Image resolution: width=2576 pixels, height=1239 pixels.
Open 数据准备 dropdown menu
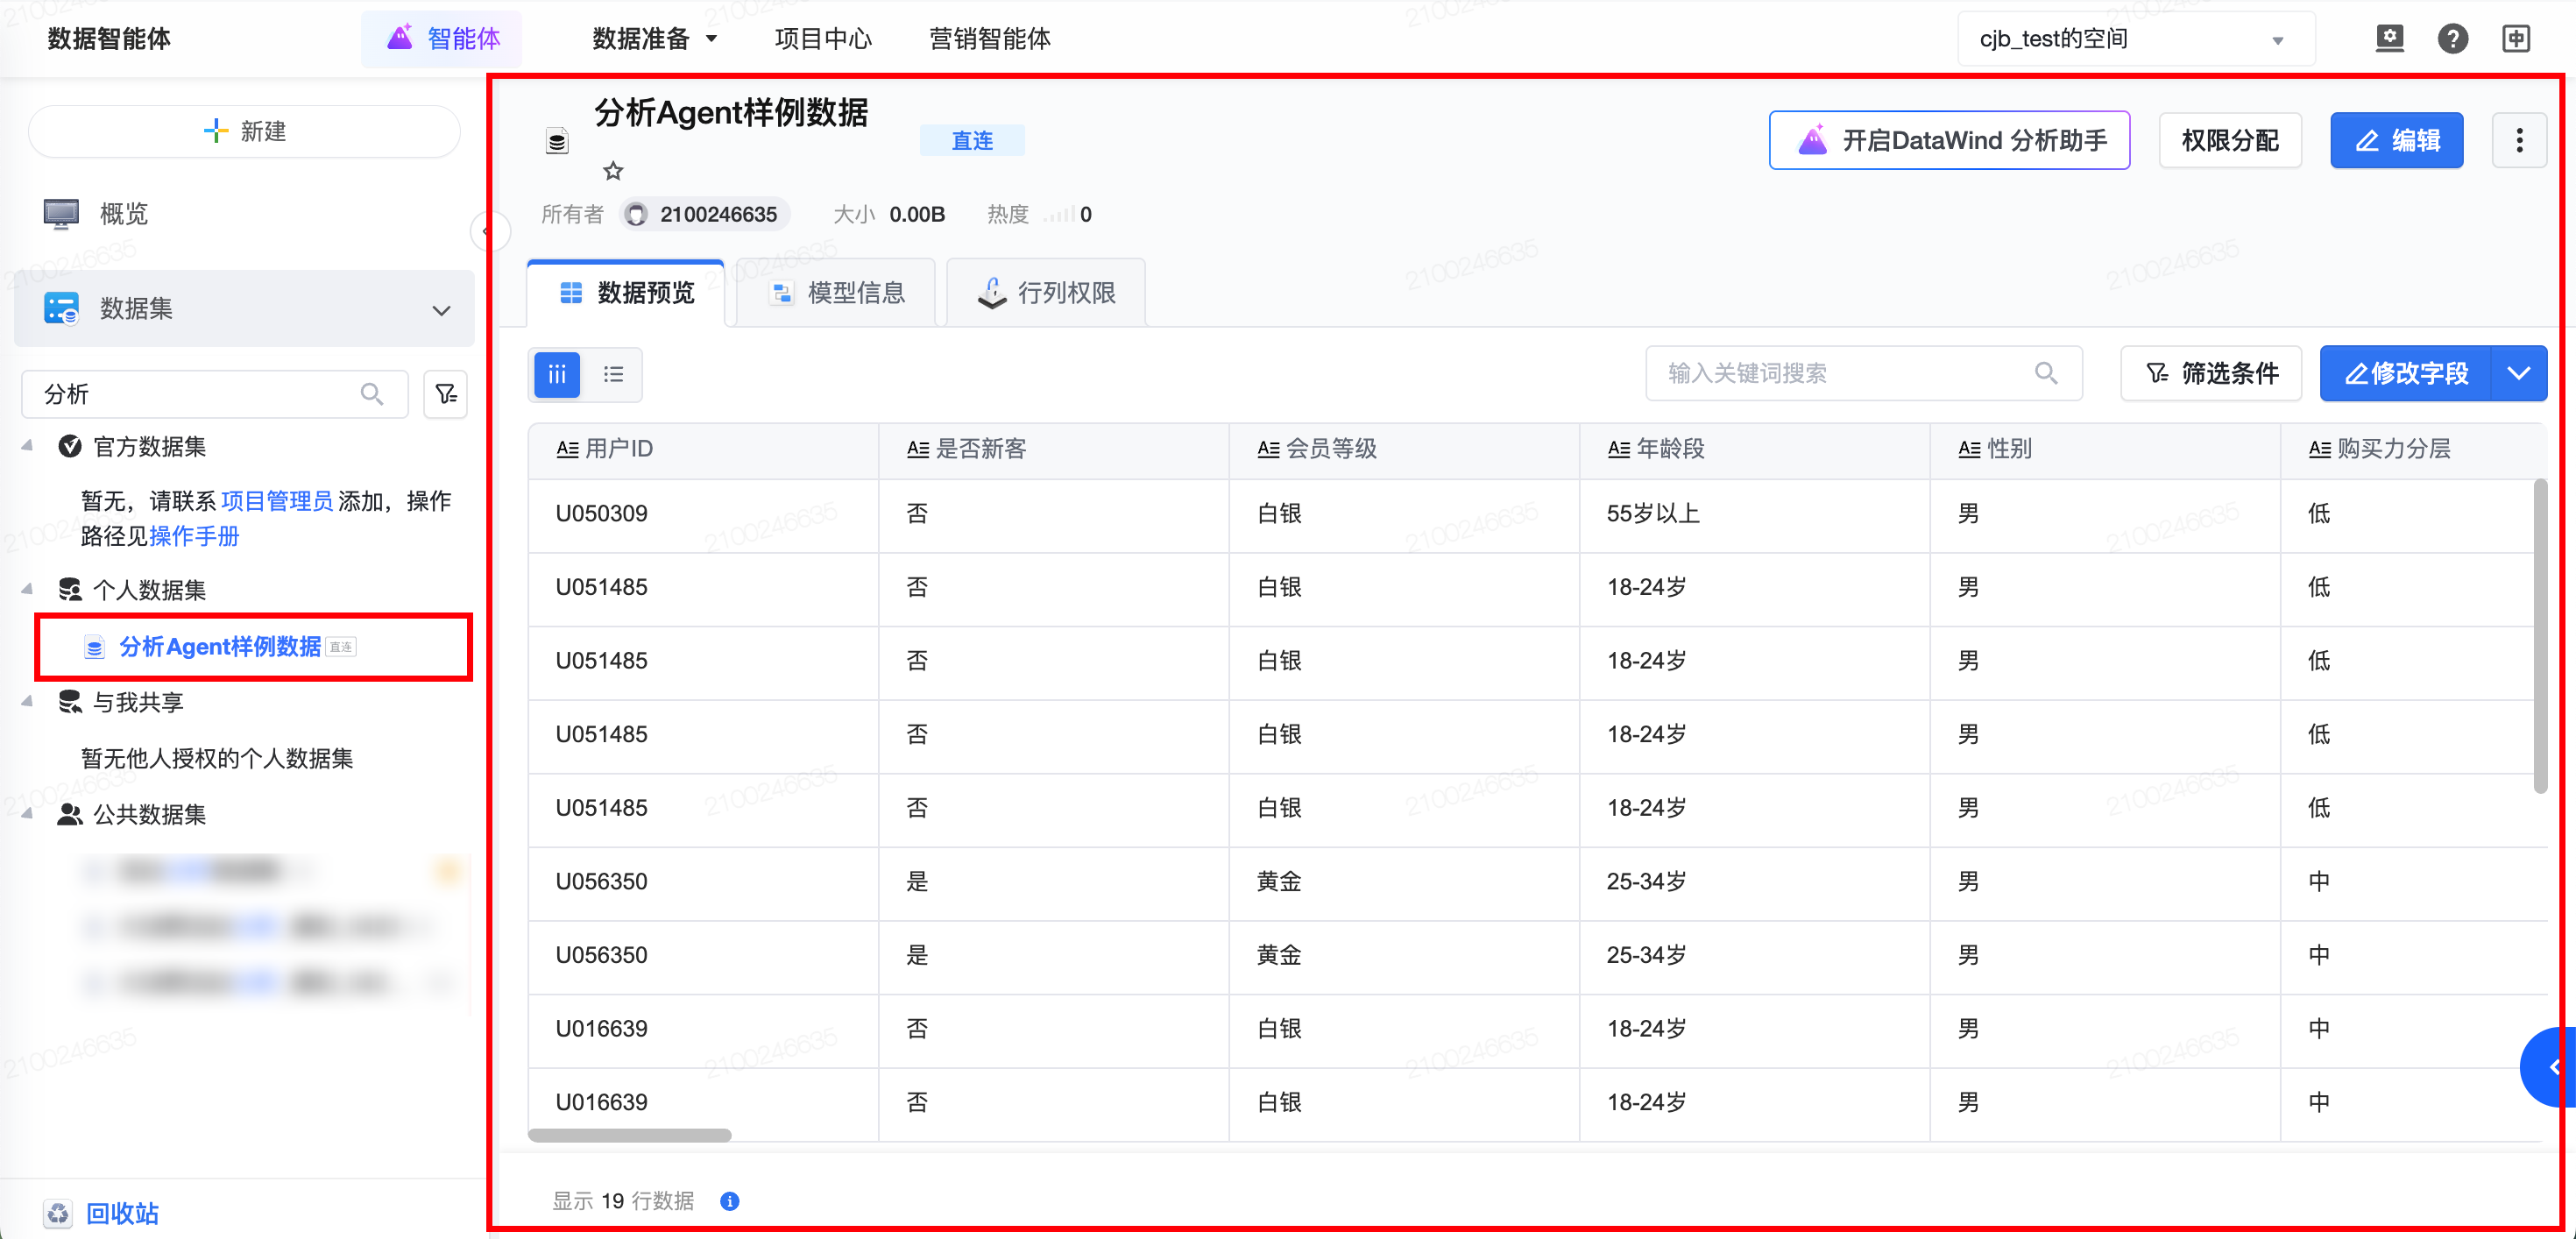pyautogui.click(x=655, y=39)
